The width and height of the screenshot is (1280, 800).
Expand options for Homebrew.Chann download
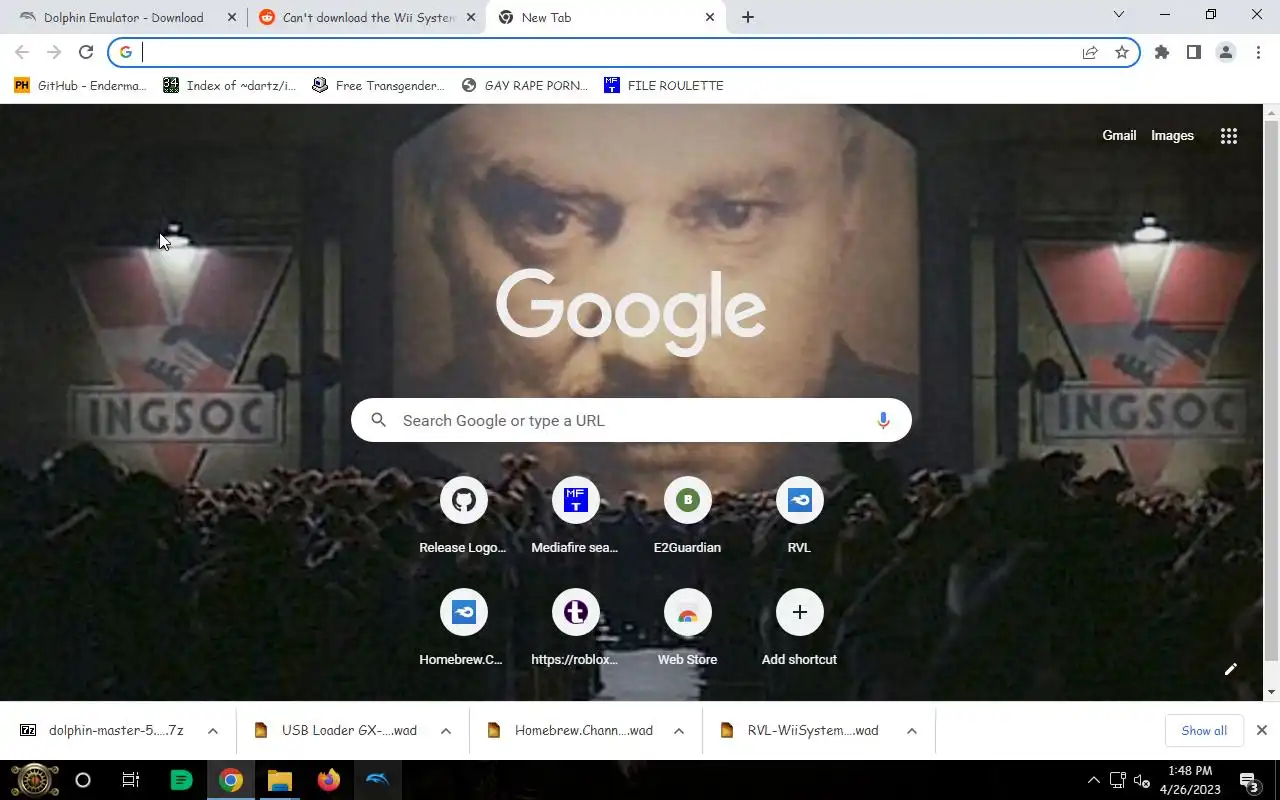[679, 731]
